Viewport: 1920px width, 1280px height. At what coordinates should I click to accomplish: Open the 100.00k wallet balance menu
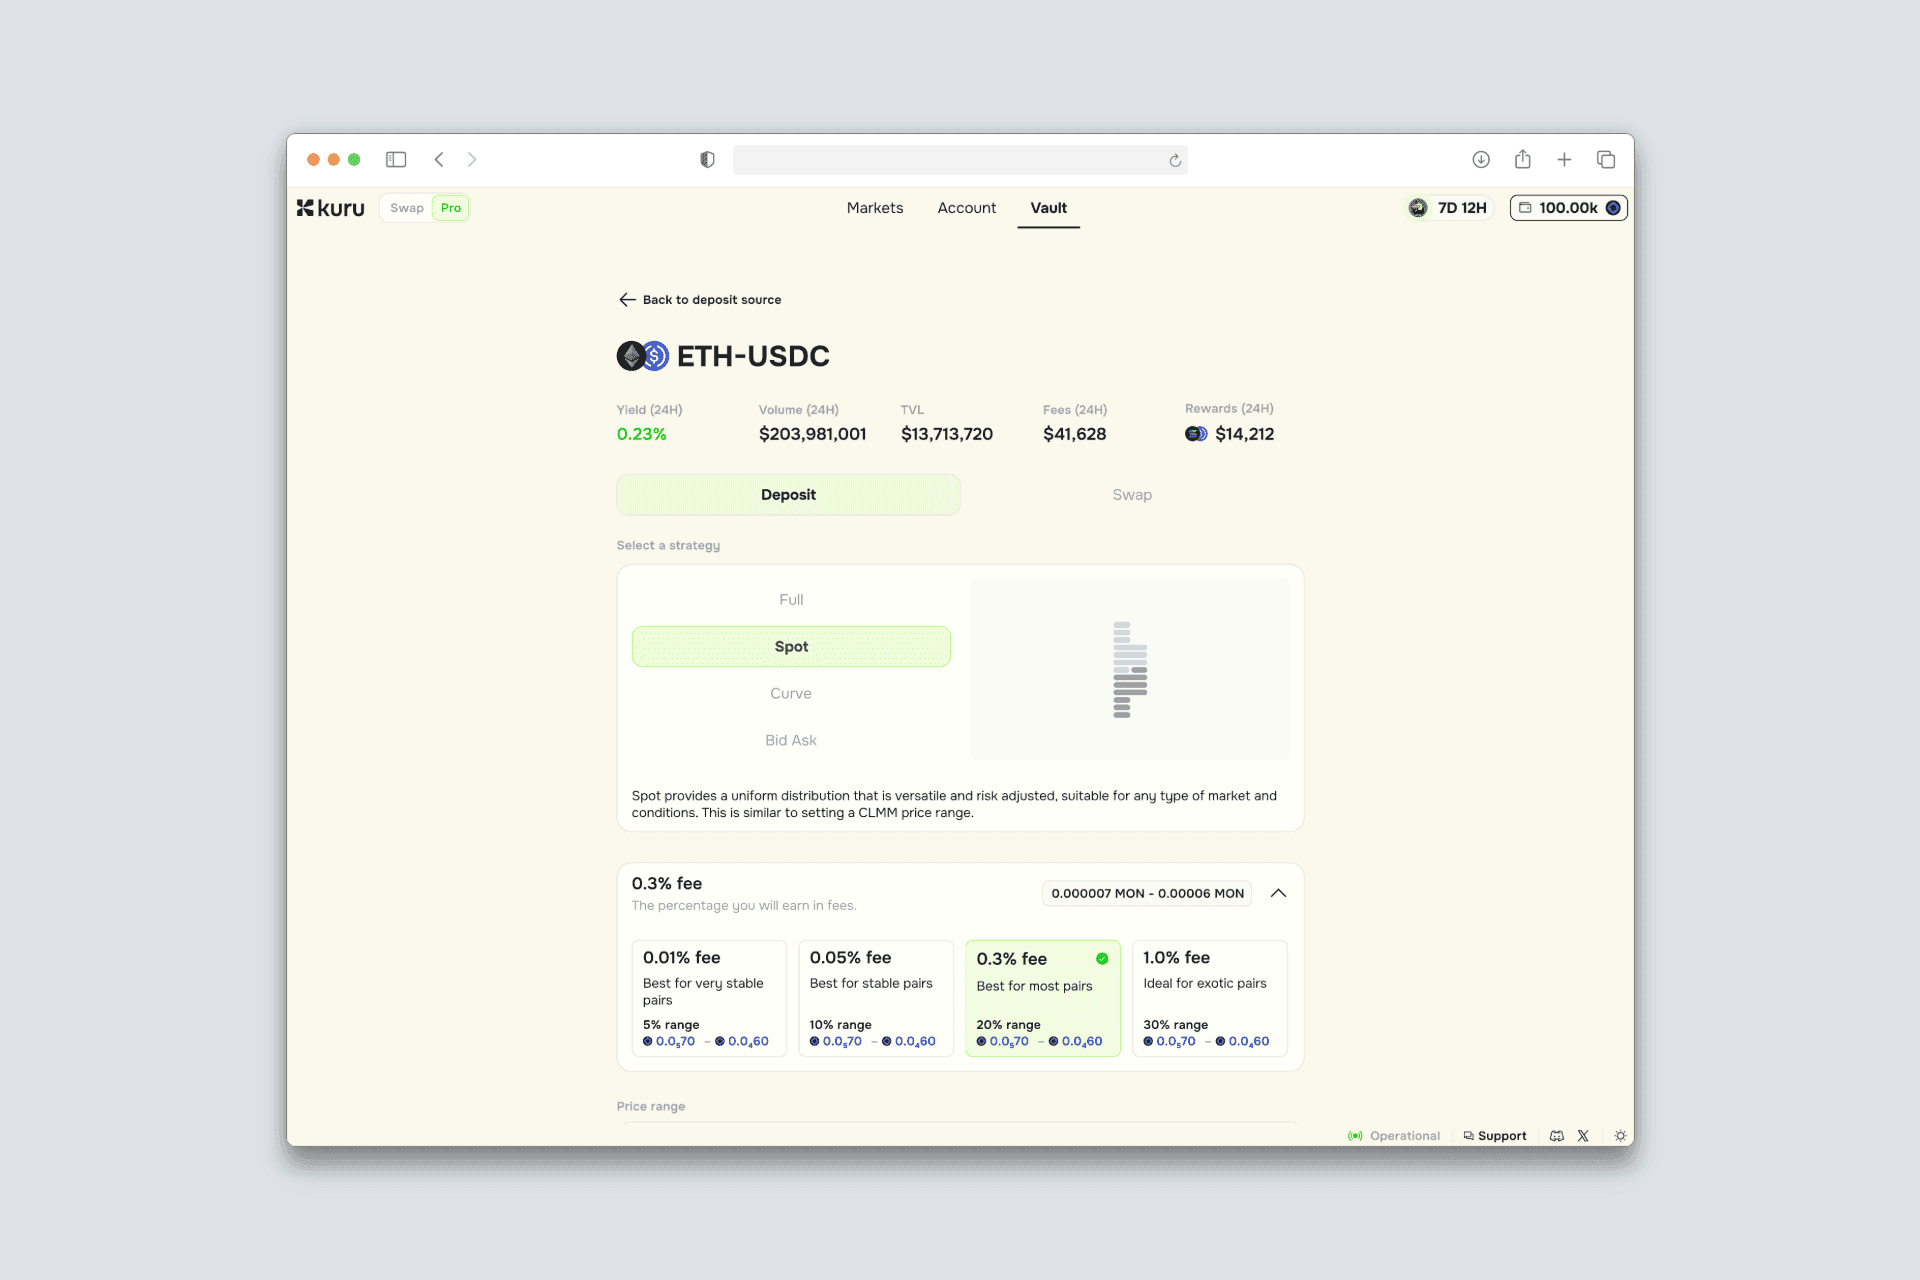1567,208
